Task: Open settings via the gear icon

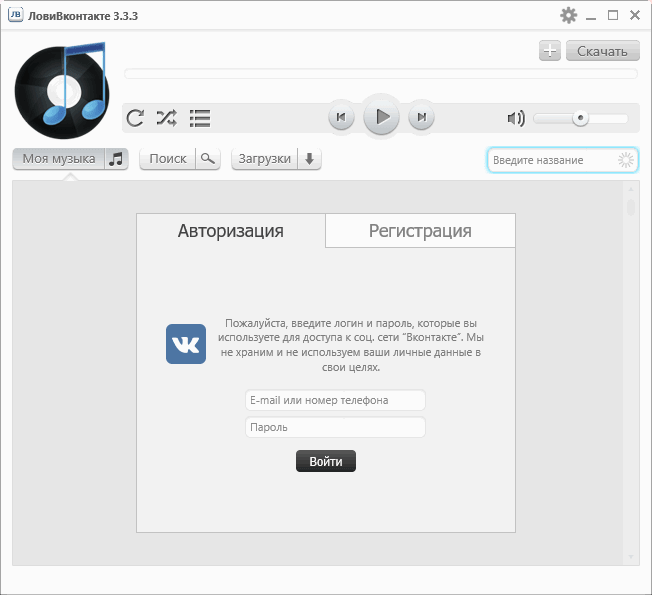Action: coord(568,15)
